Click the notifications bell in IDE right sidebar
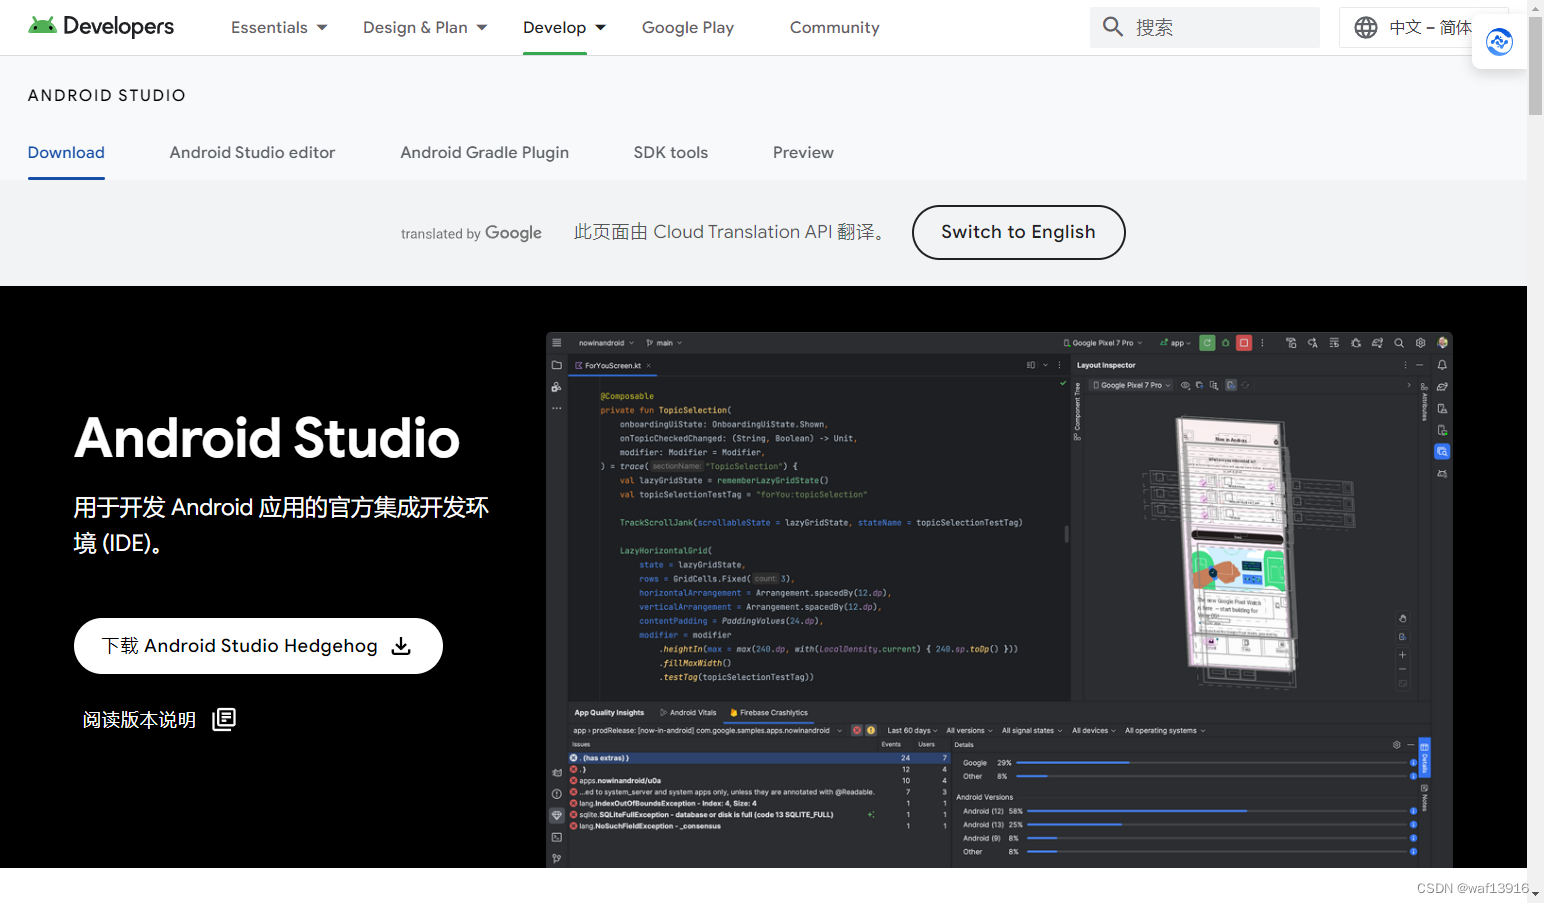Viewport: 1544px width, 903px height. 1442,365
